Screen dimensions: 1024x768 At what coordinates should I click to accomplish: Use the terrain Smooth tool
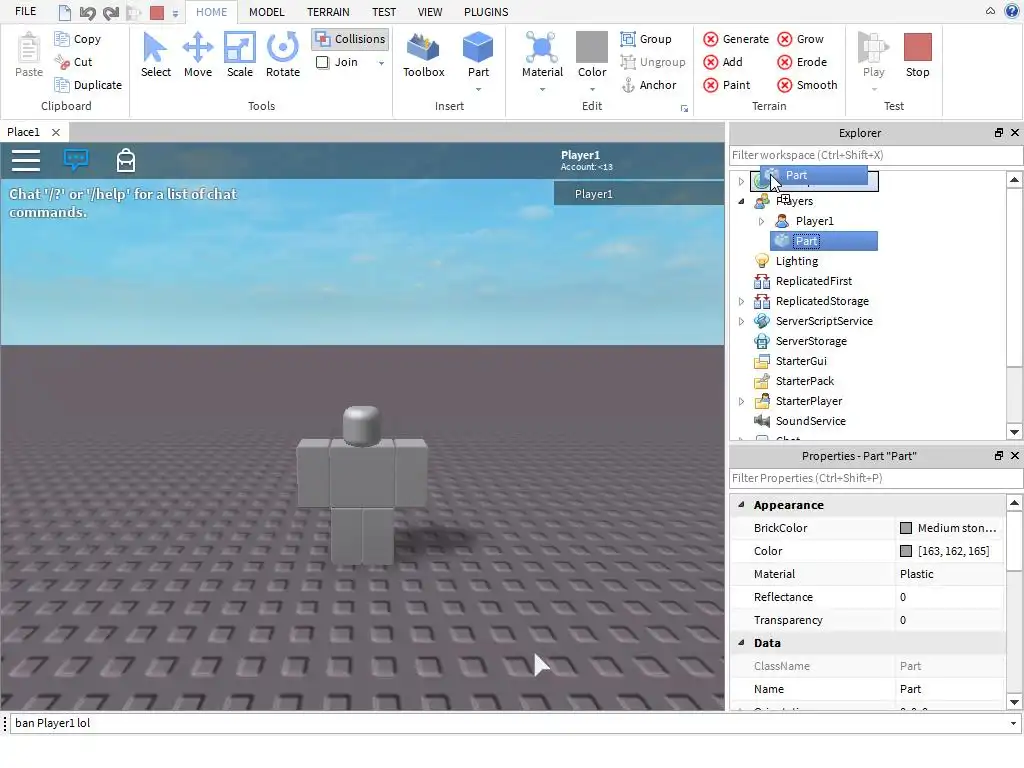pyautogui.click(x=808, y=85)
